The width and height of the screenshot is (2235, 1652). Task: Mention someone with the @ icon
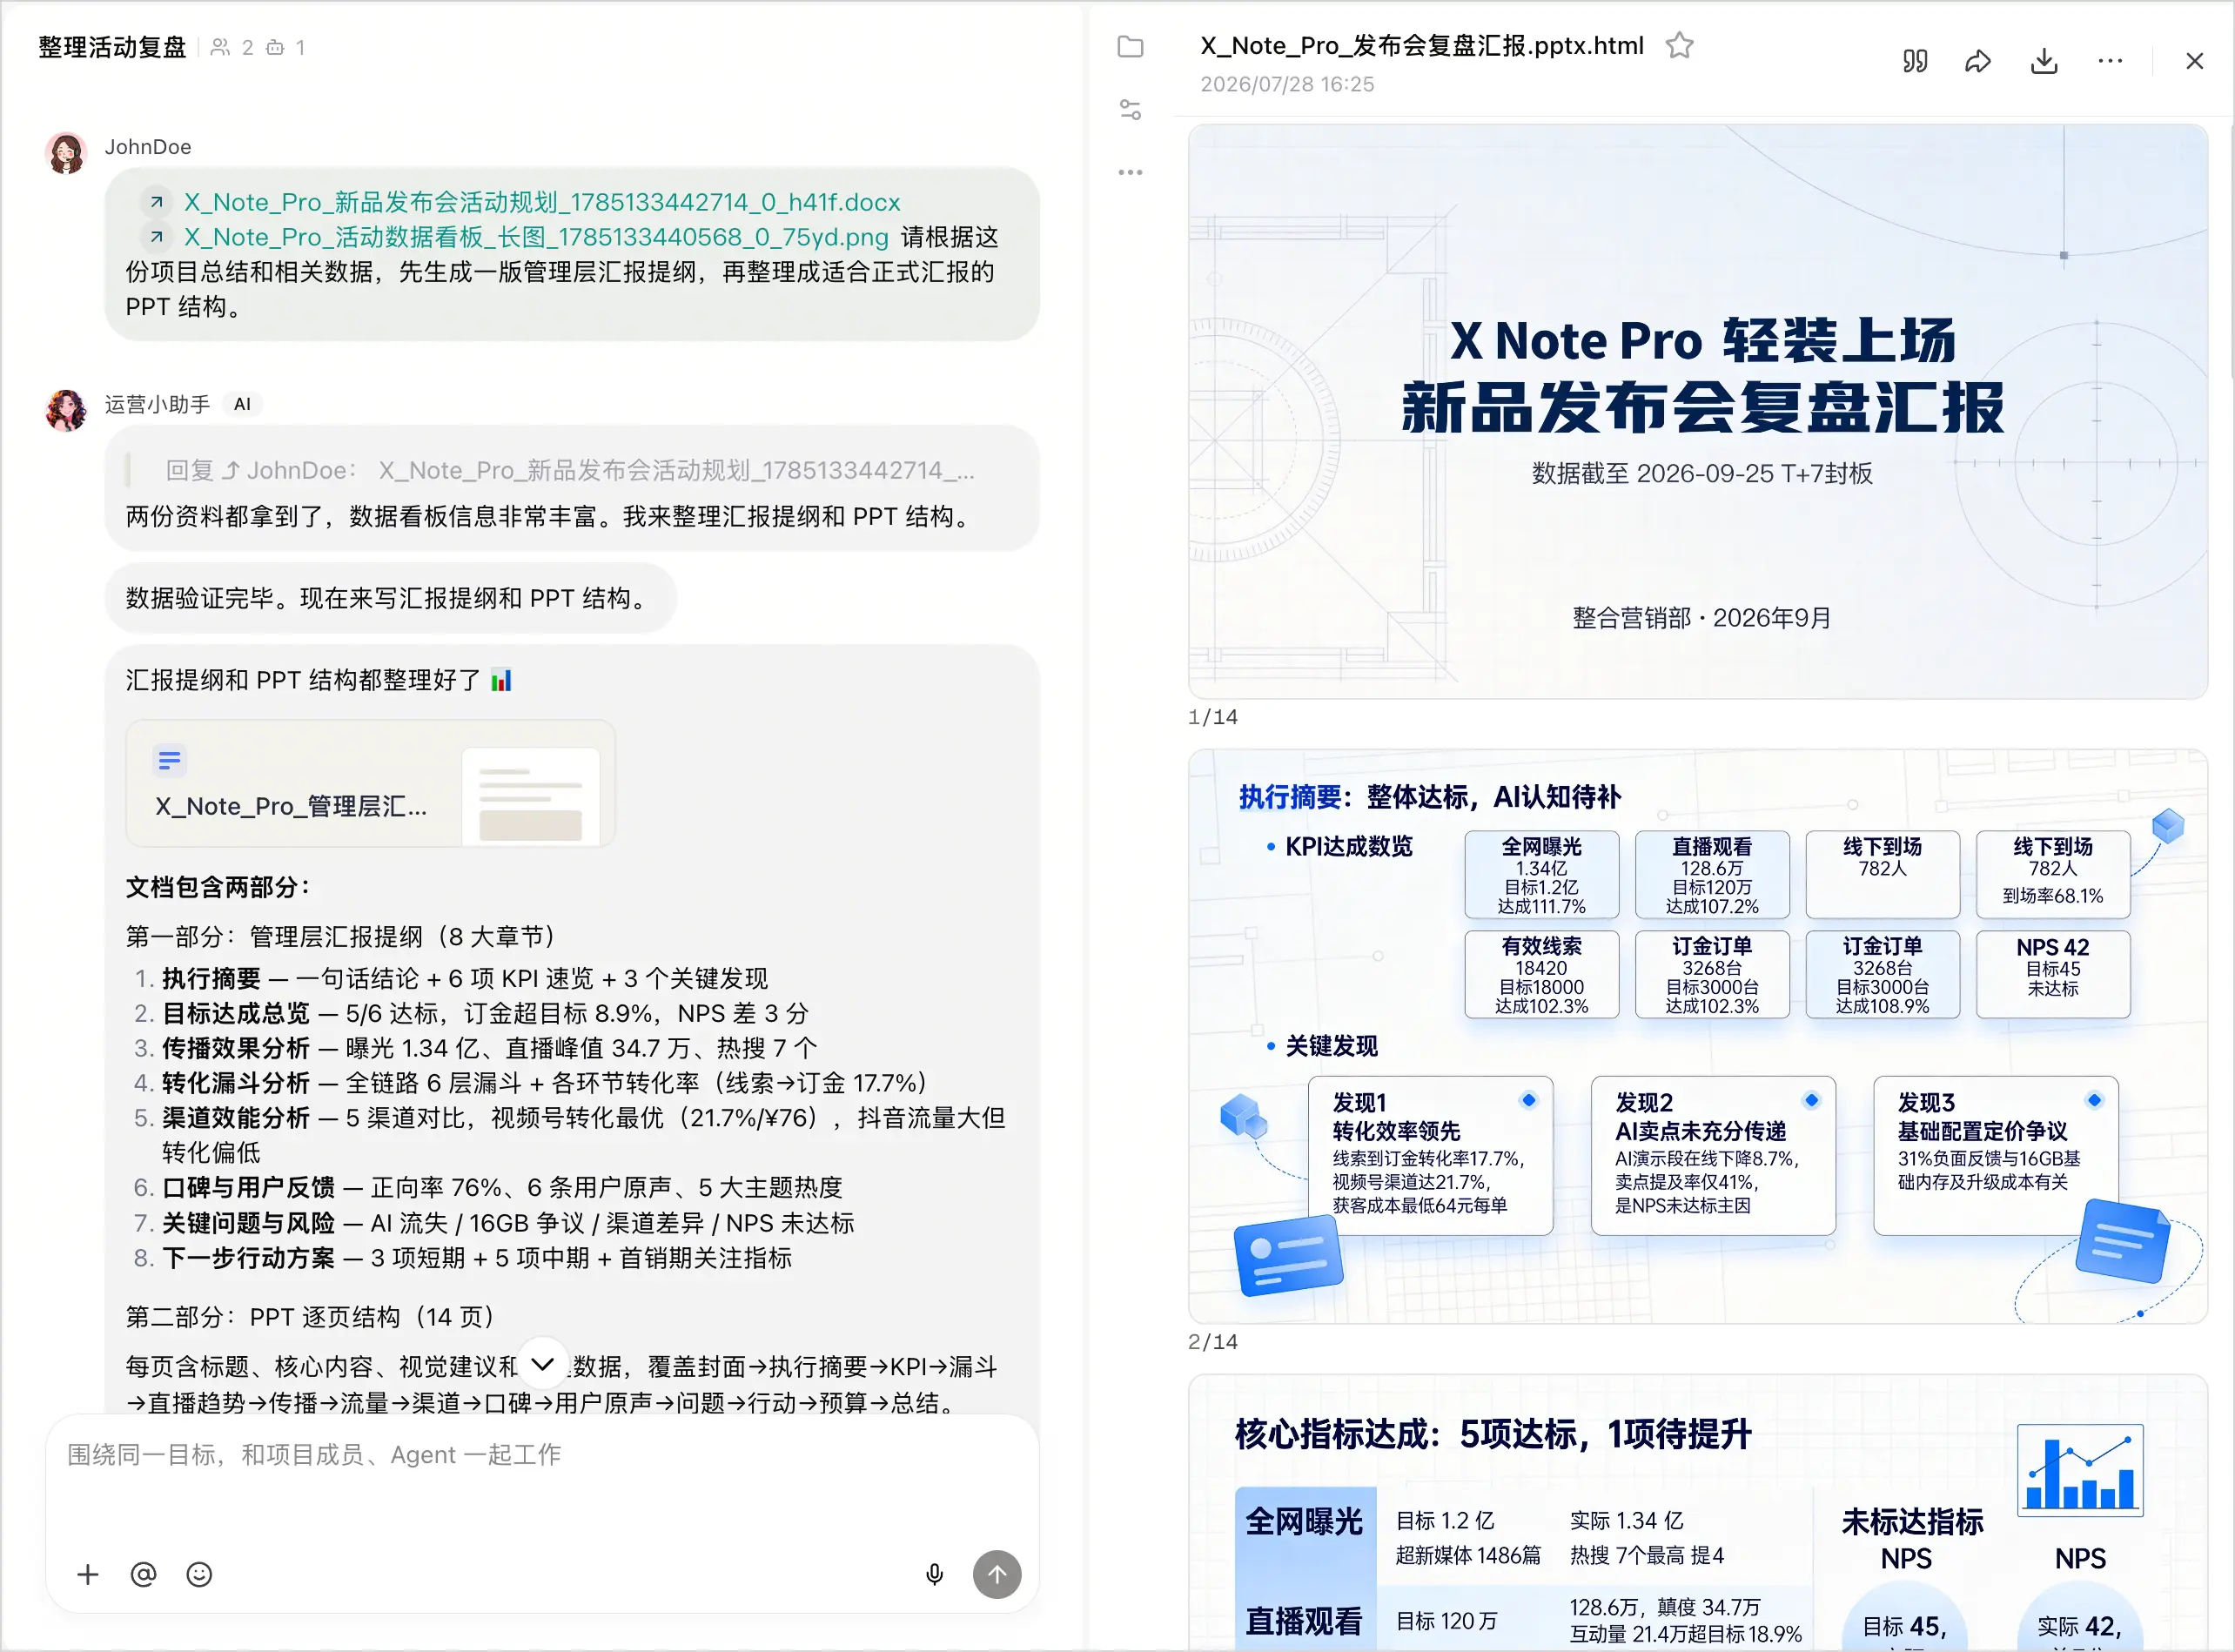point(143,1575)
